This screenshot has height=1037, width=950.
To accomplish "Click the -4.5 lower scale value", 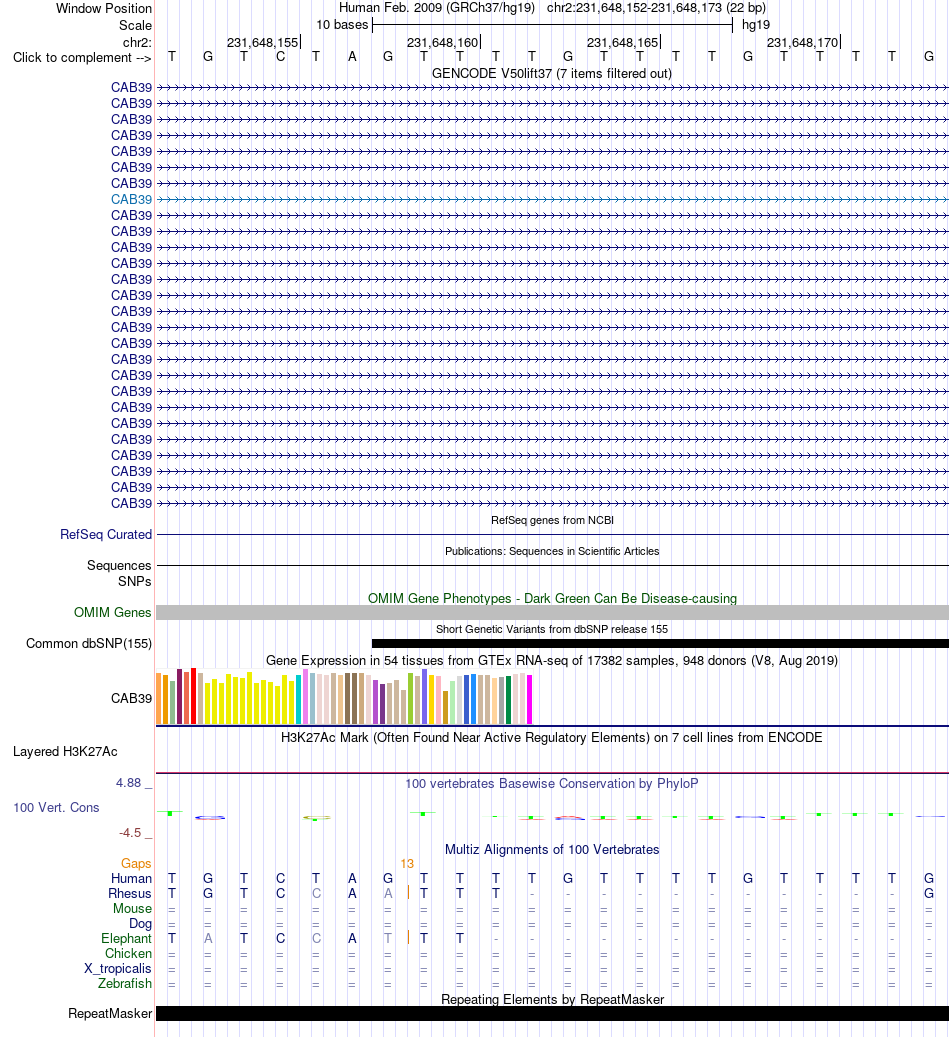I will coord(130,833).
